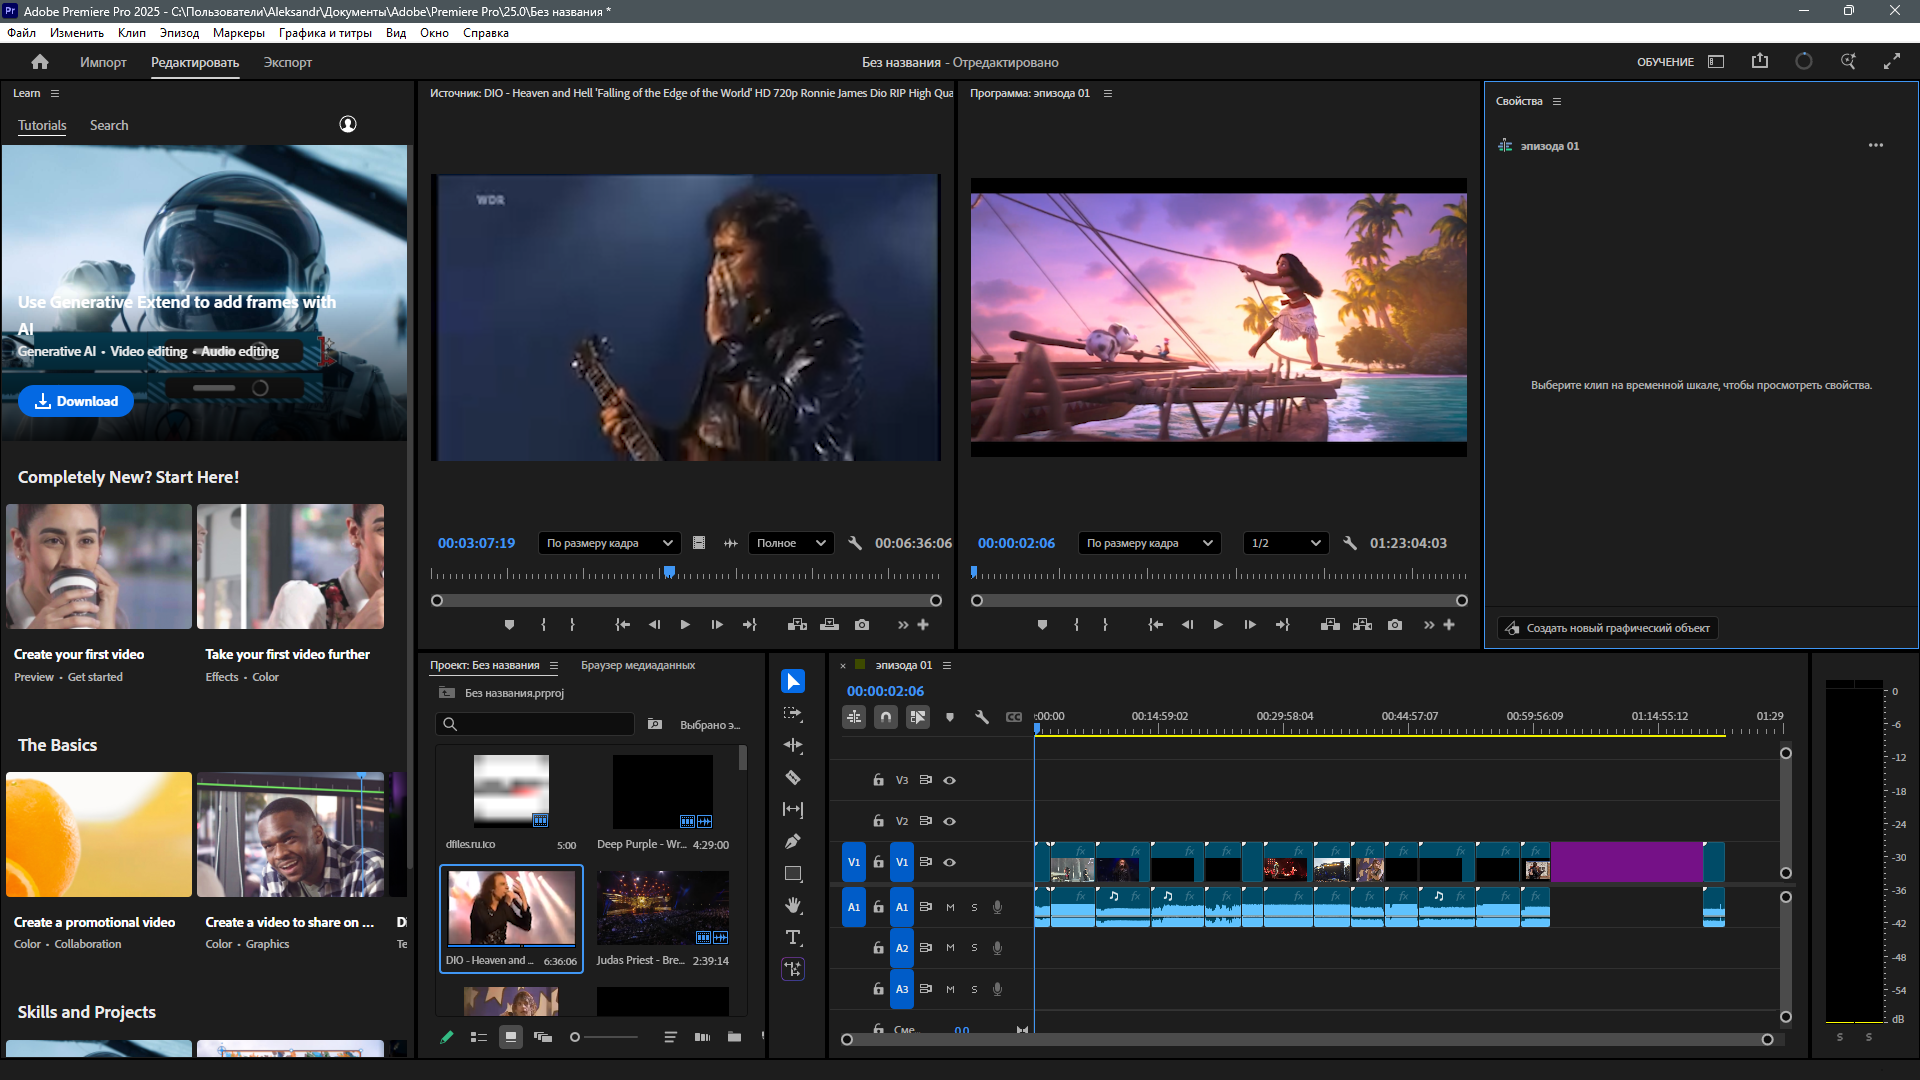The image size is (1920, 1080).
Task: Open Source monitor resolution dropdown 'Полное'
Action: [x=791, y=543]
